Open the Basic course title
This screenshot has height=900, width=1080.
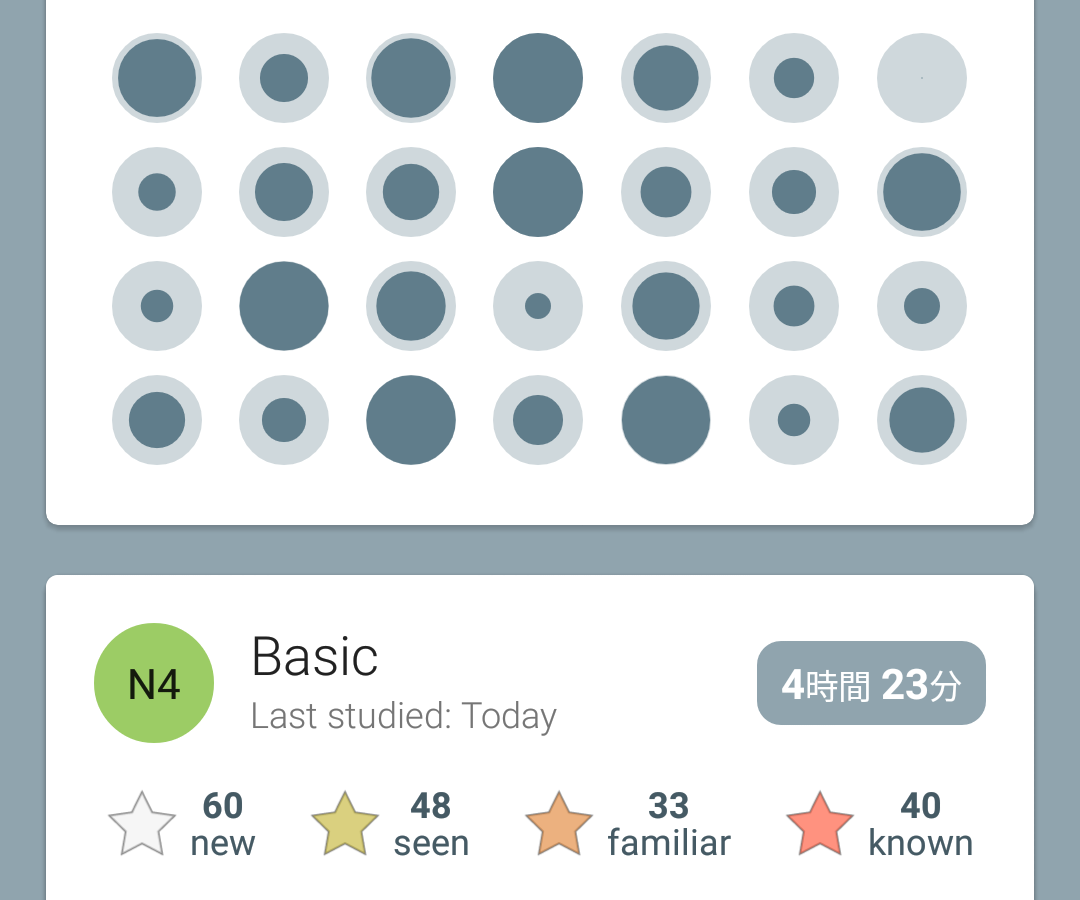pyautogui.click(x=315, y=657)
